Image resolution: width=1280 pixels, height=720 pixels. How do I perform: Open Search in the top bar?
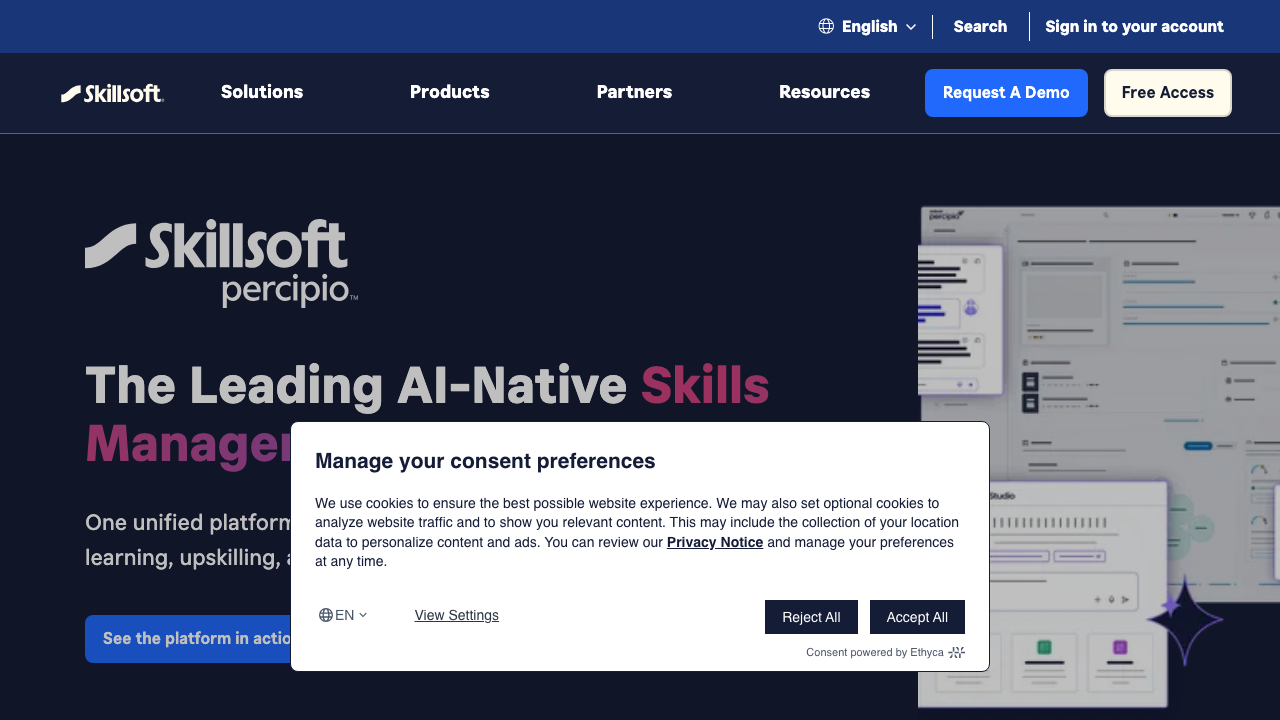click(x=980, y=26)
